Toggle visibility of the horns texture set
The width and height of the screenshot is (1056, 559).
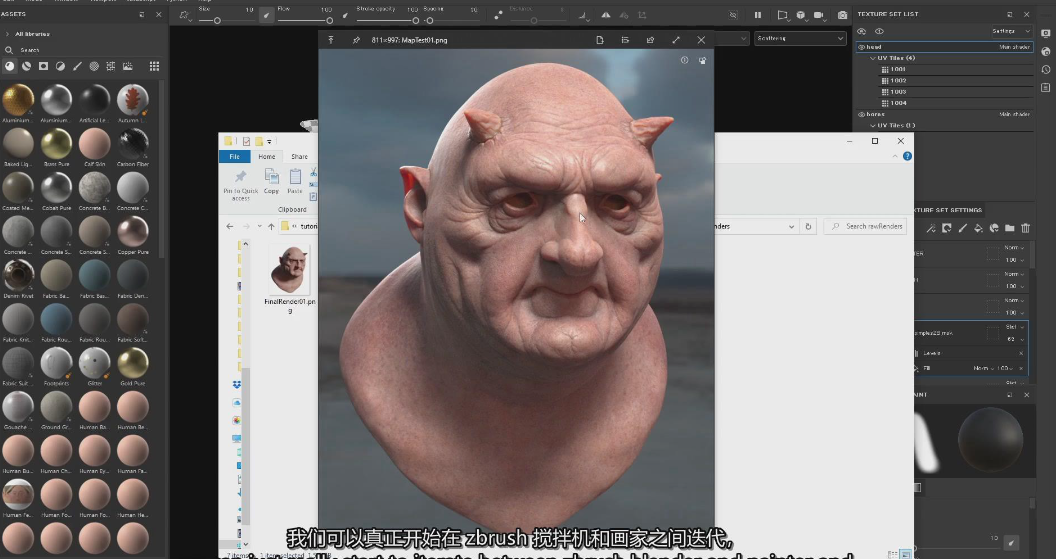coord(862,114)
